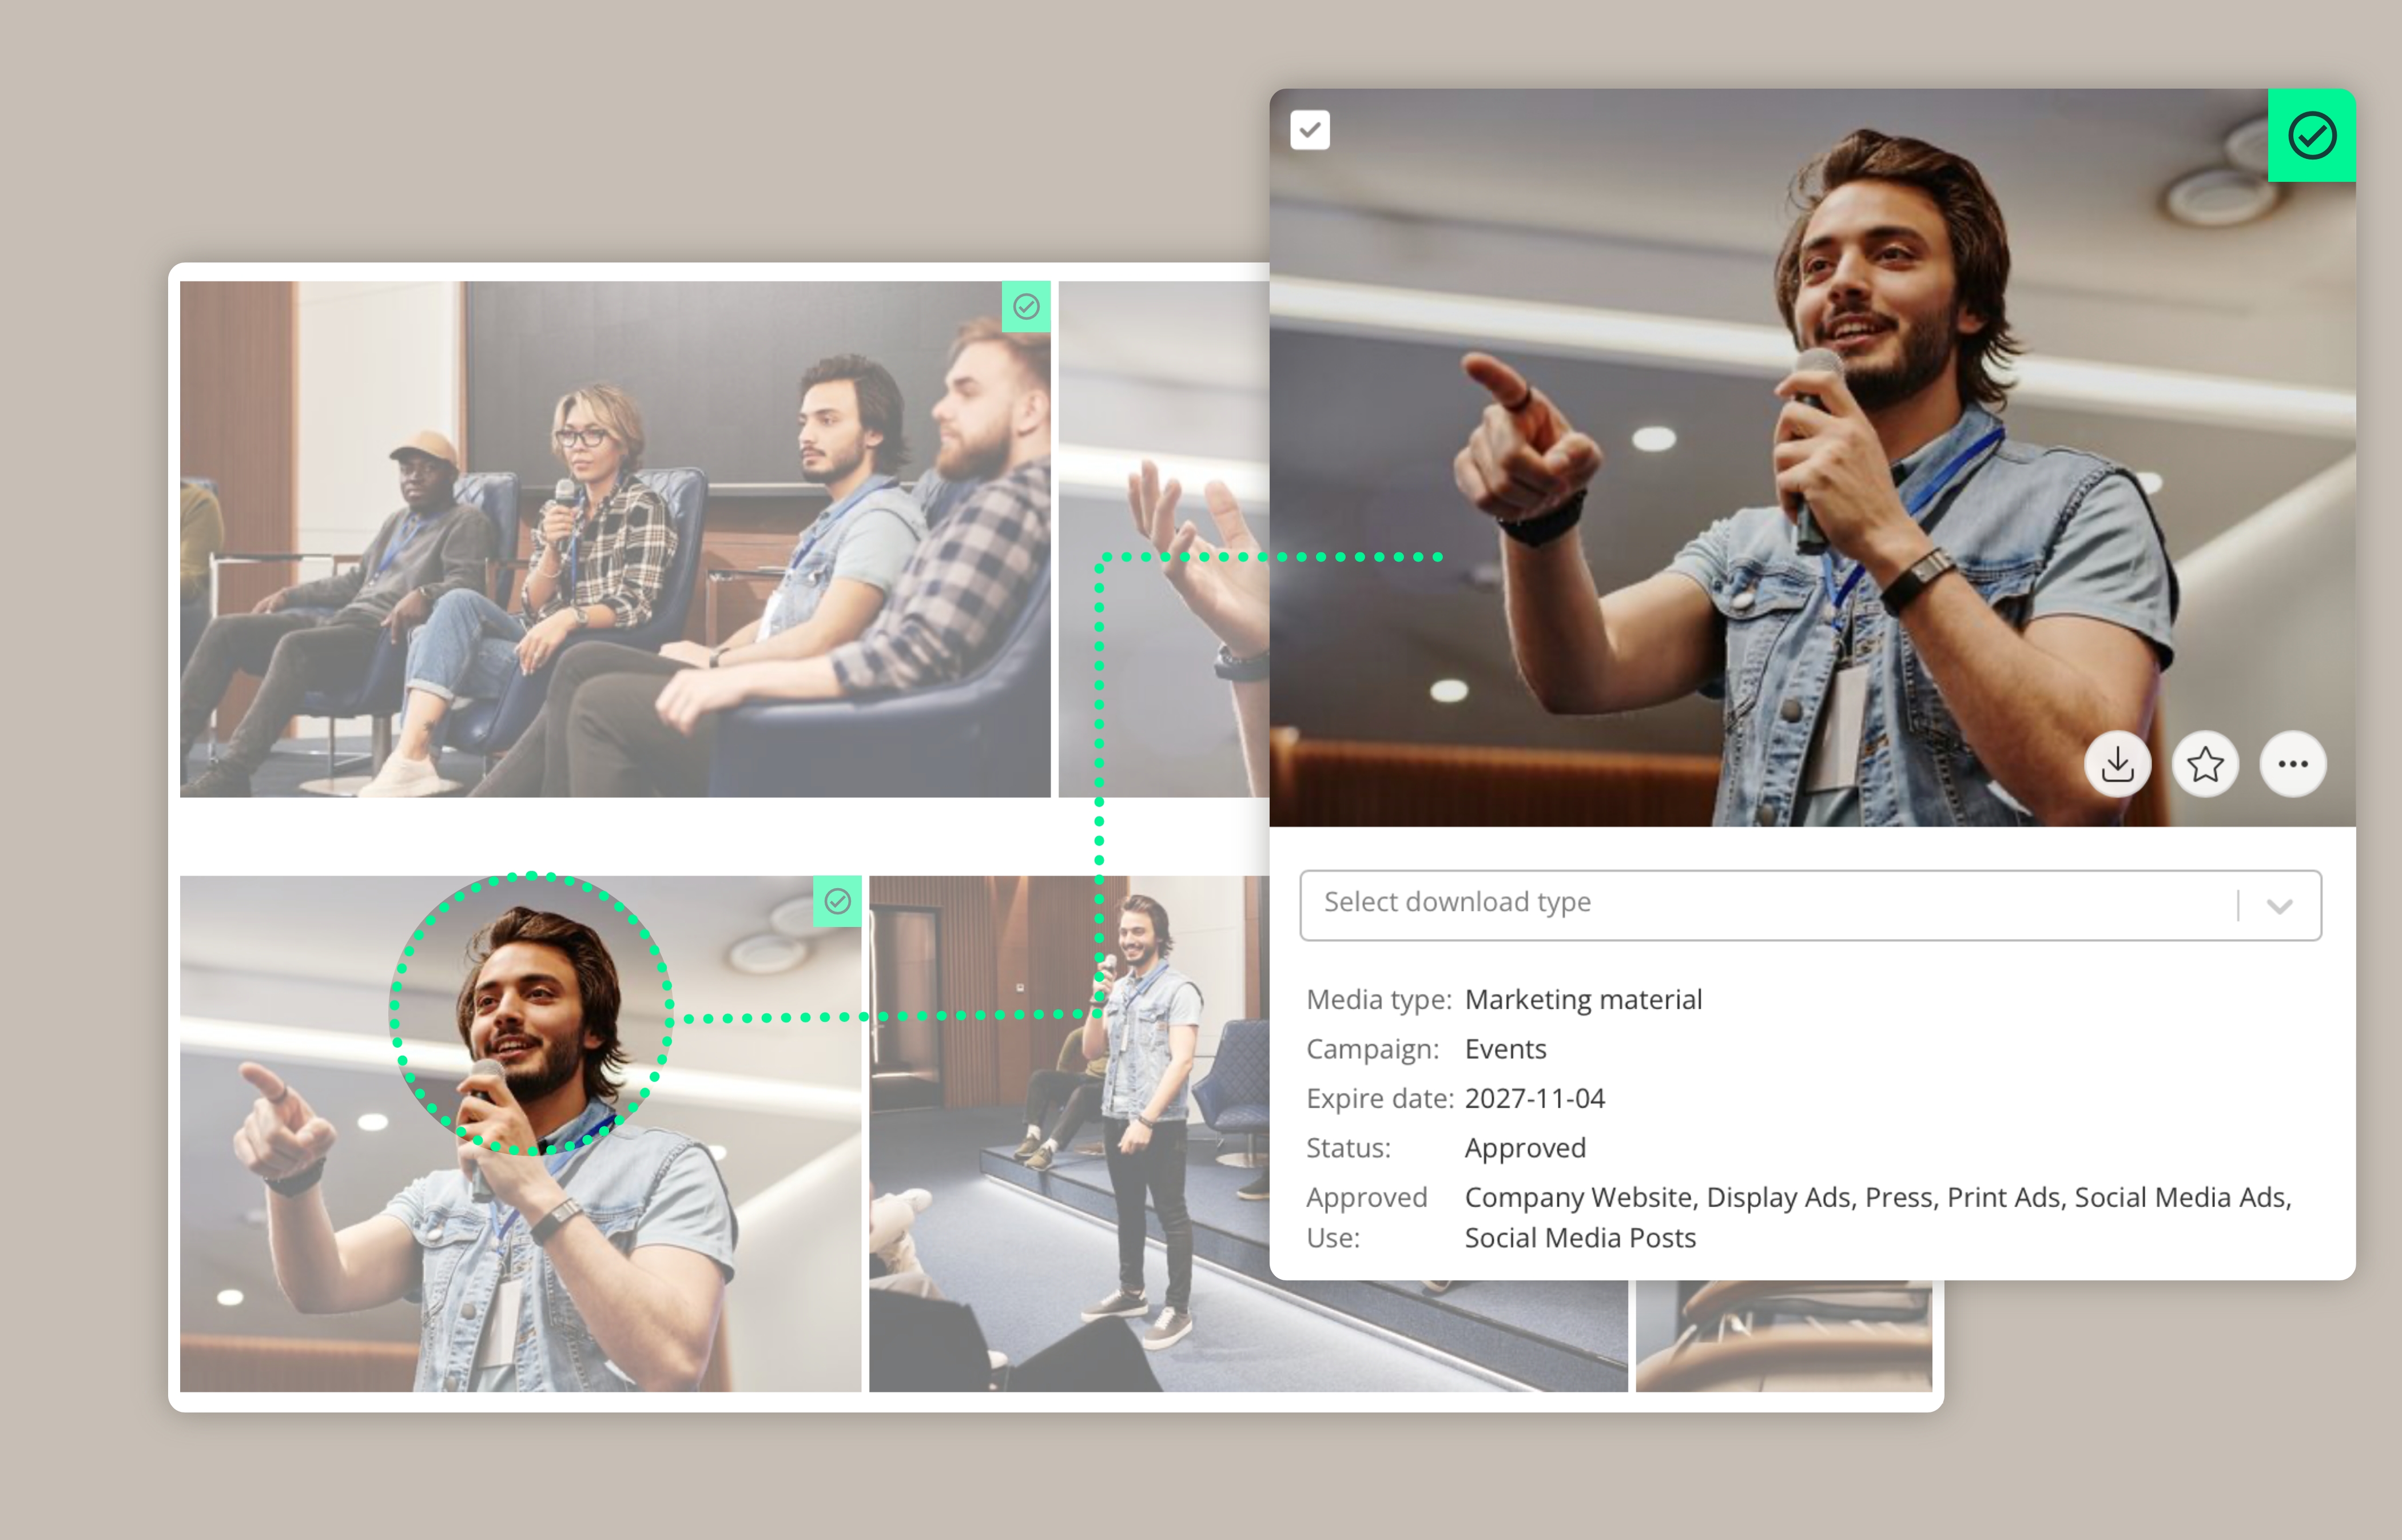The image size is (2402, 1540).
Task: Open the three-dot more options menu
Action: [2292, 765]
